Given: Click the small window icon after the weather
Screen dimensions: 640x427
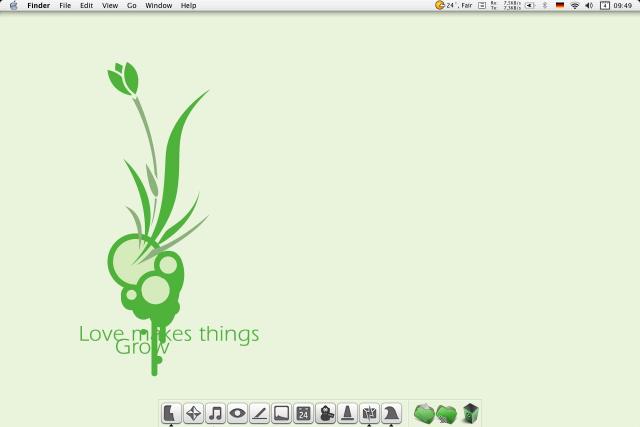Looking at the screenshot, I should pos(482,5).
